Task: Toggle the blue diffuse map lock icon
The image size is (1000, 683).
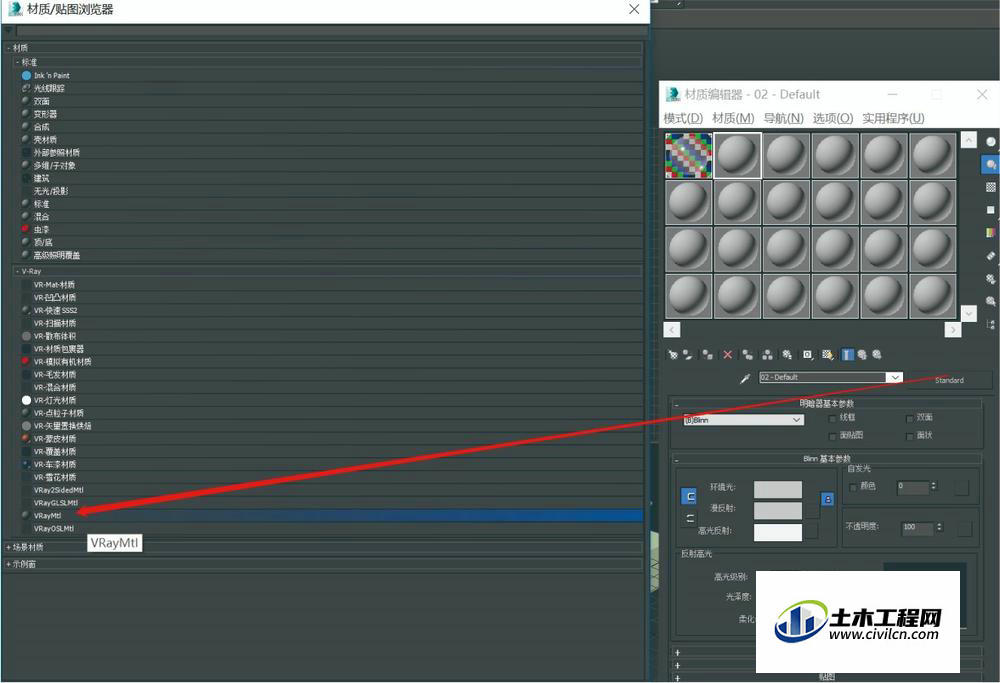Action: (827, 499)
